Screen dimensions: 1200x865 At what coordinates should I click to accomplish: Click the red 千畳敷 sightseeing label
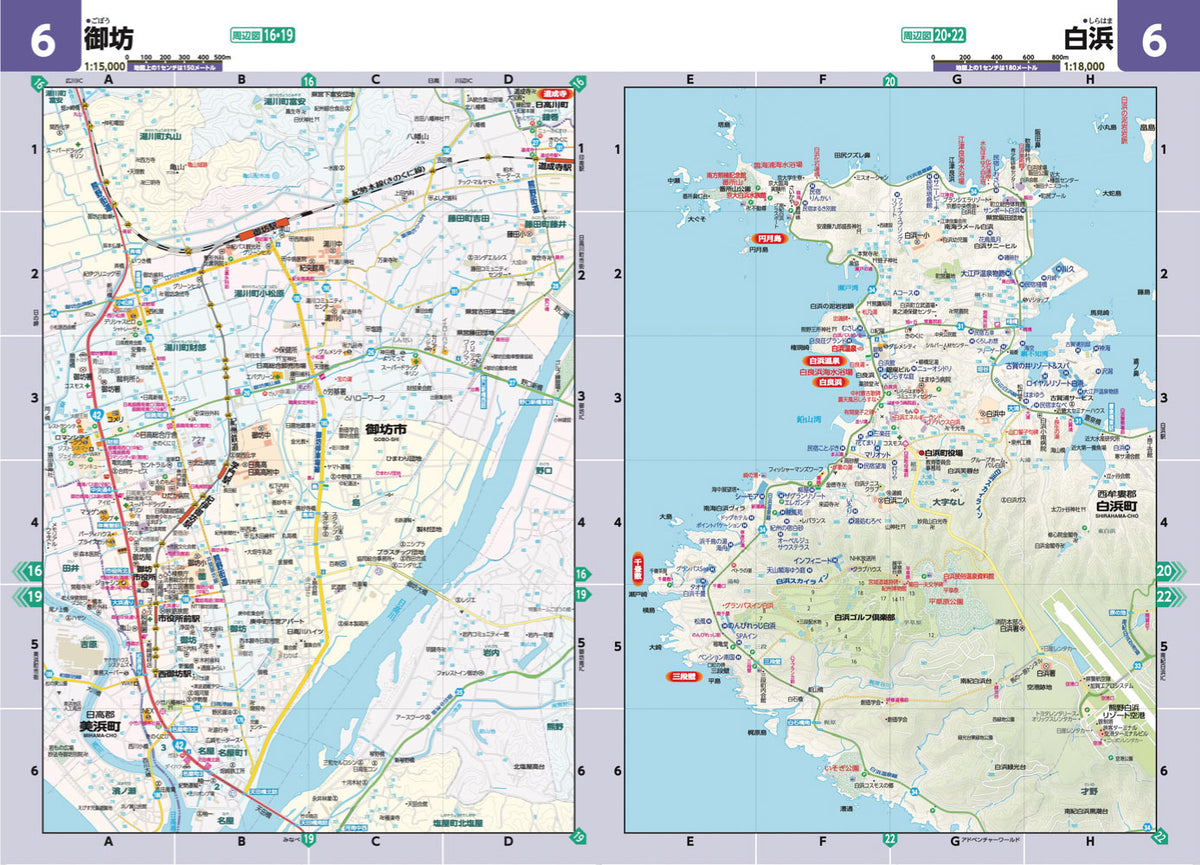point(637,569)
